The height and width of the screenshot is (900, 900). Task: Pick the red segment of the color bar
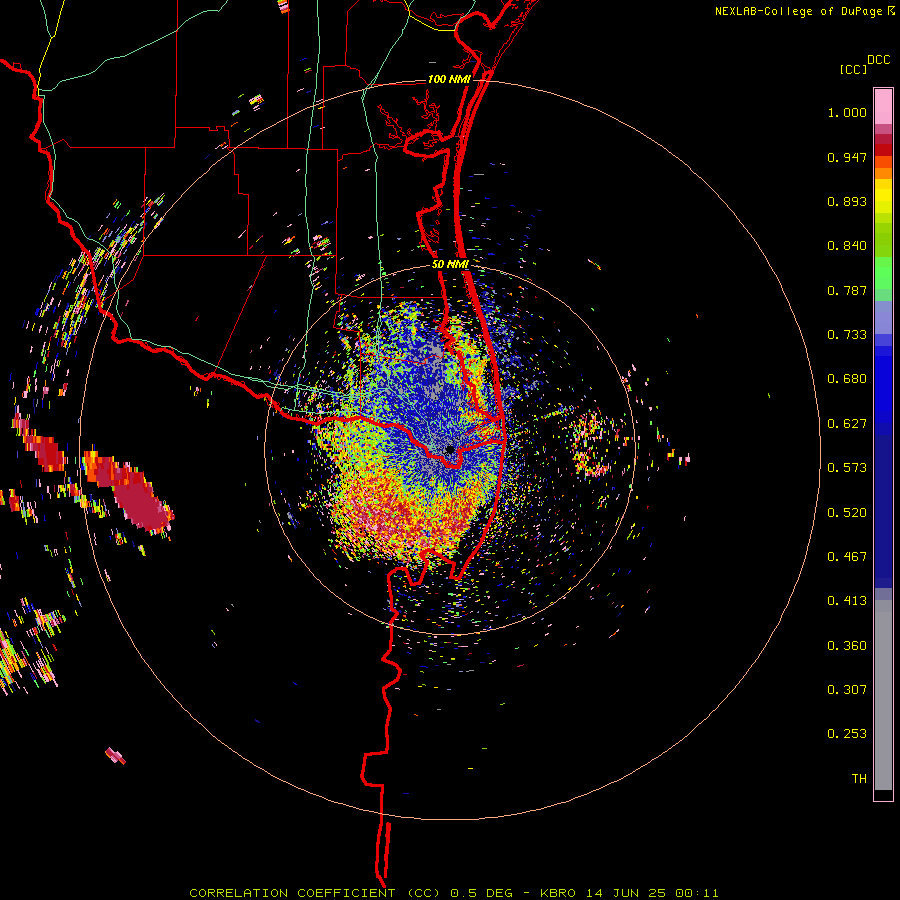coord(883,150)
